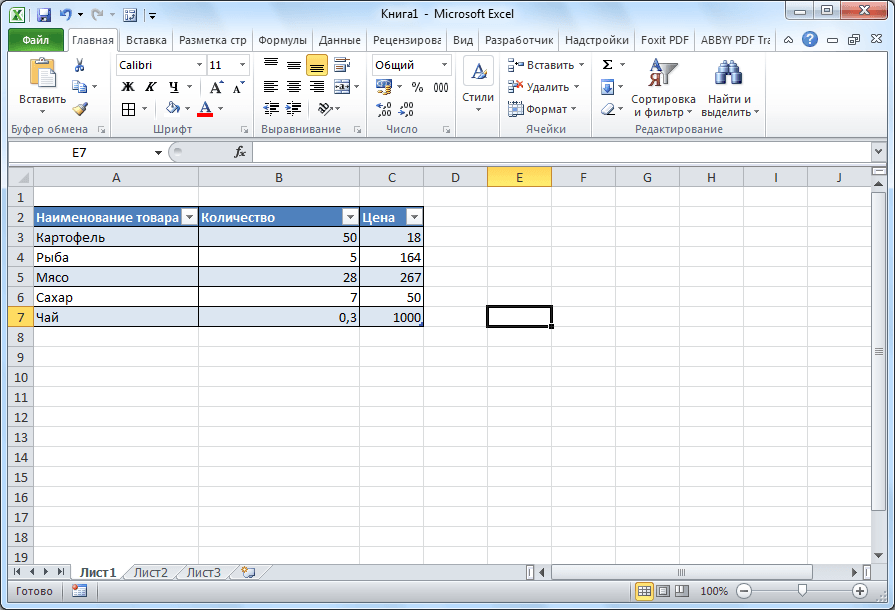Click the Файл button
This screenshot has height=610, width=895.
click(x=36, y=40)
